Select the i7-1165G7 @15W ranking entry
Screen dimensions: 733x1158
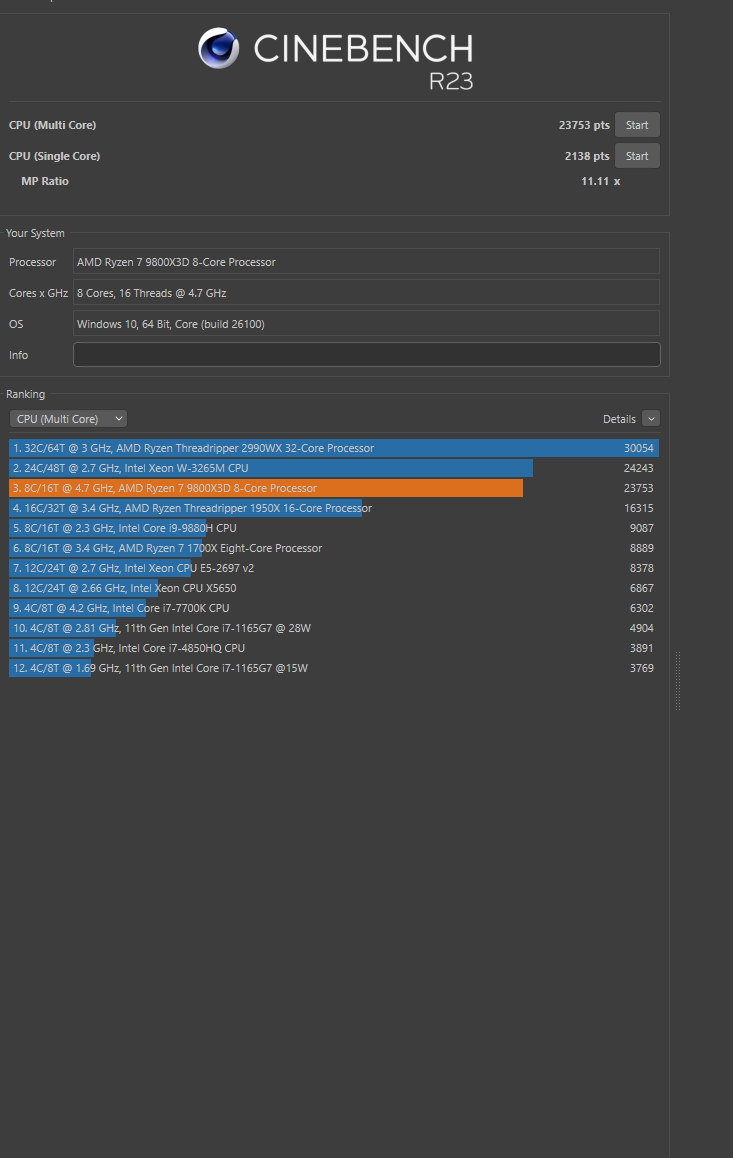pos(333,668)
